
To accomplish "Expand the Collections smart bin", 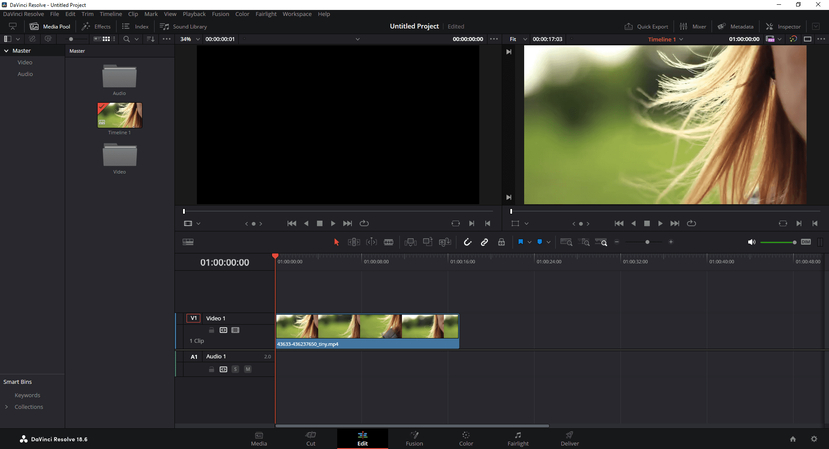I will click(7, 407).
